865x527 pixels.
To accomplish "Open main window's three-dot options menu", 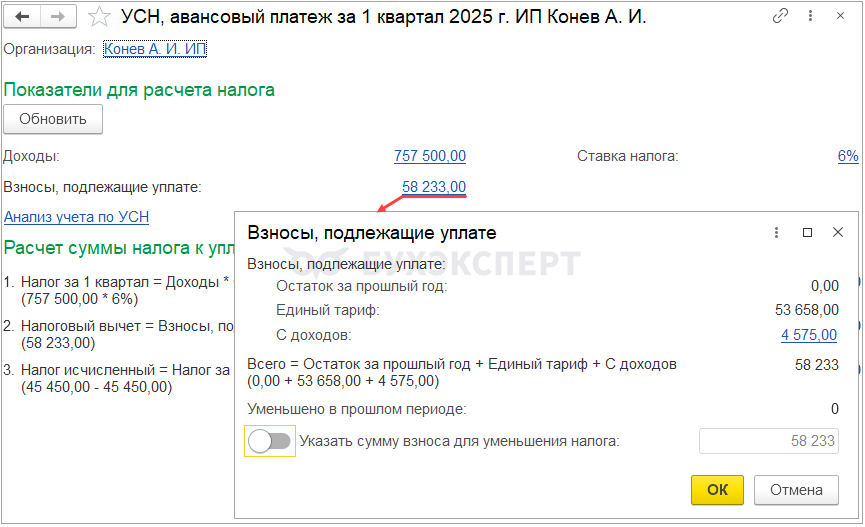I will (x=810, y=16).
